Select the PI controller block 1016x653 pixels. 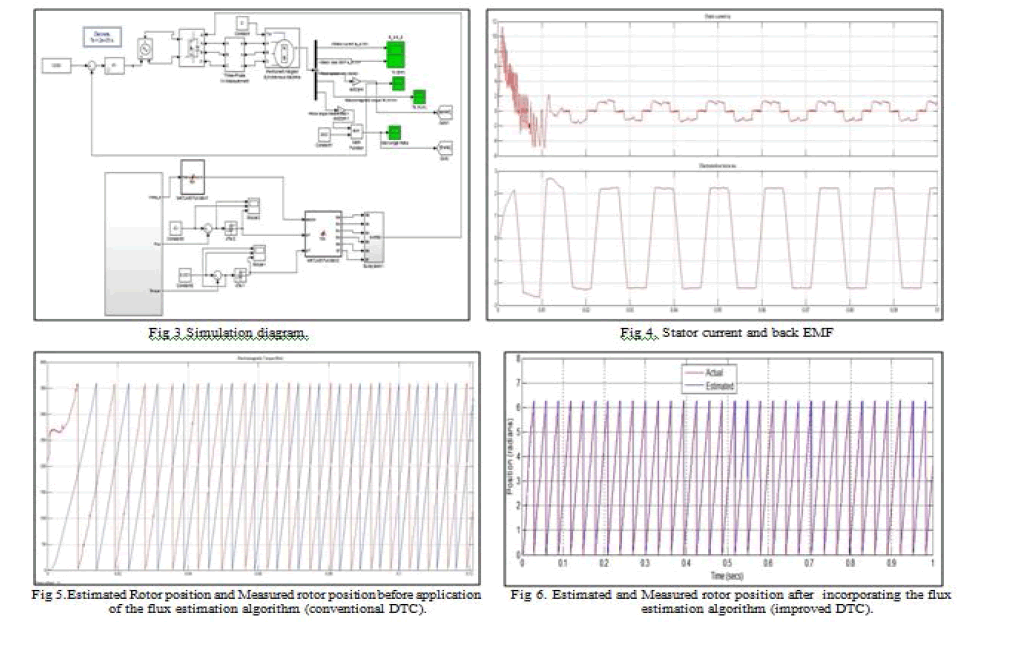115,66
